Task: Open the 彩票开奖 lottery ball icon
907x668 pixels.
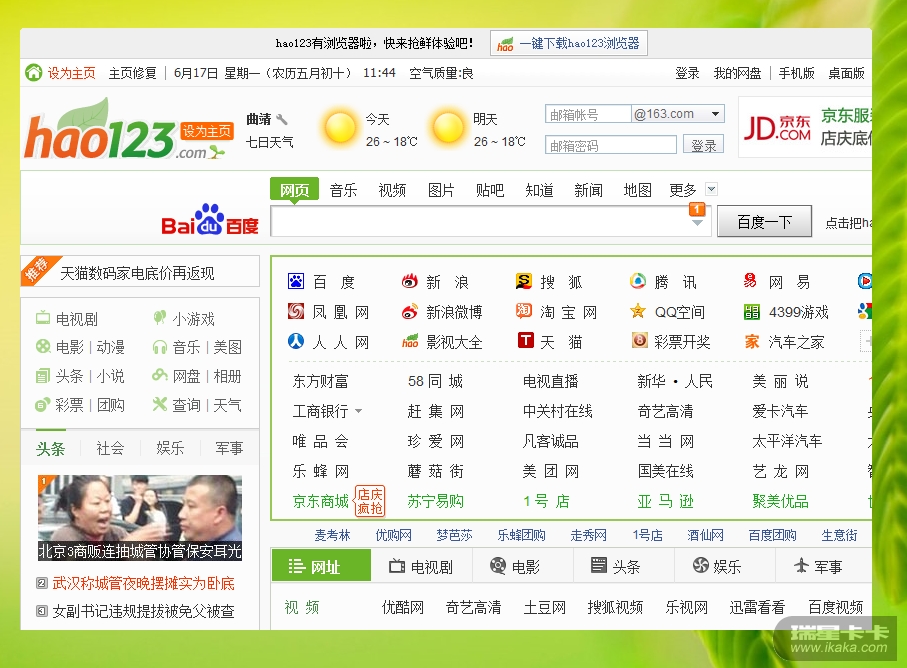Action: [639, 341]
